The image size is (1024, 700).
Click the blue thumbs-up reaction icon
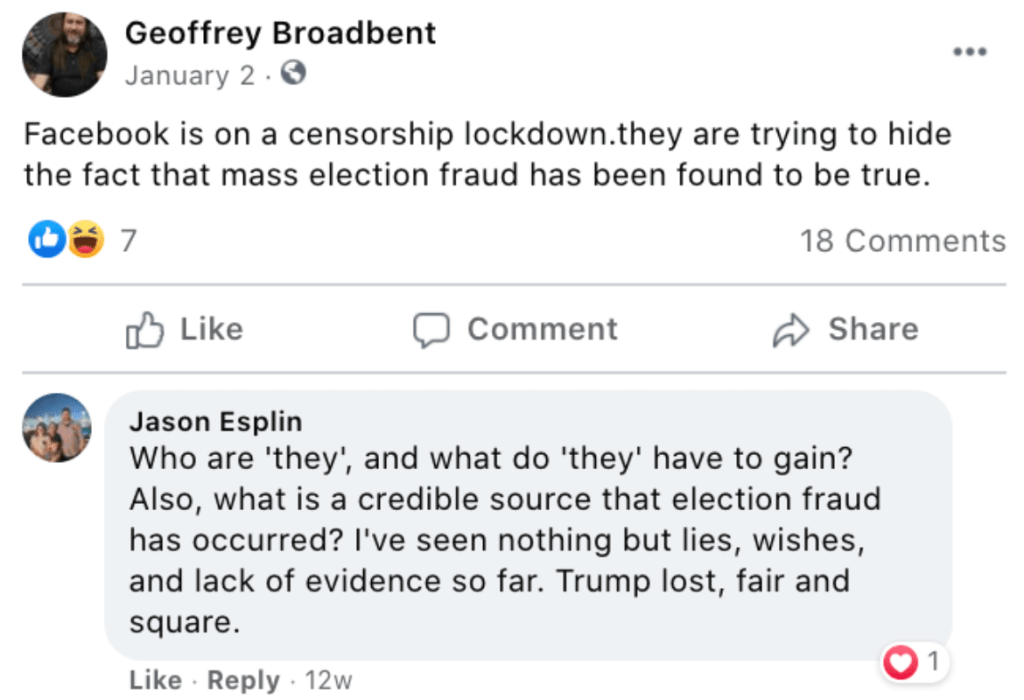(x=47, y=240)
